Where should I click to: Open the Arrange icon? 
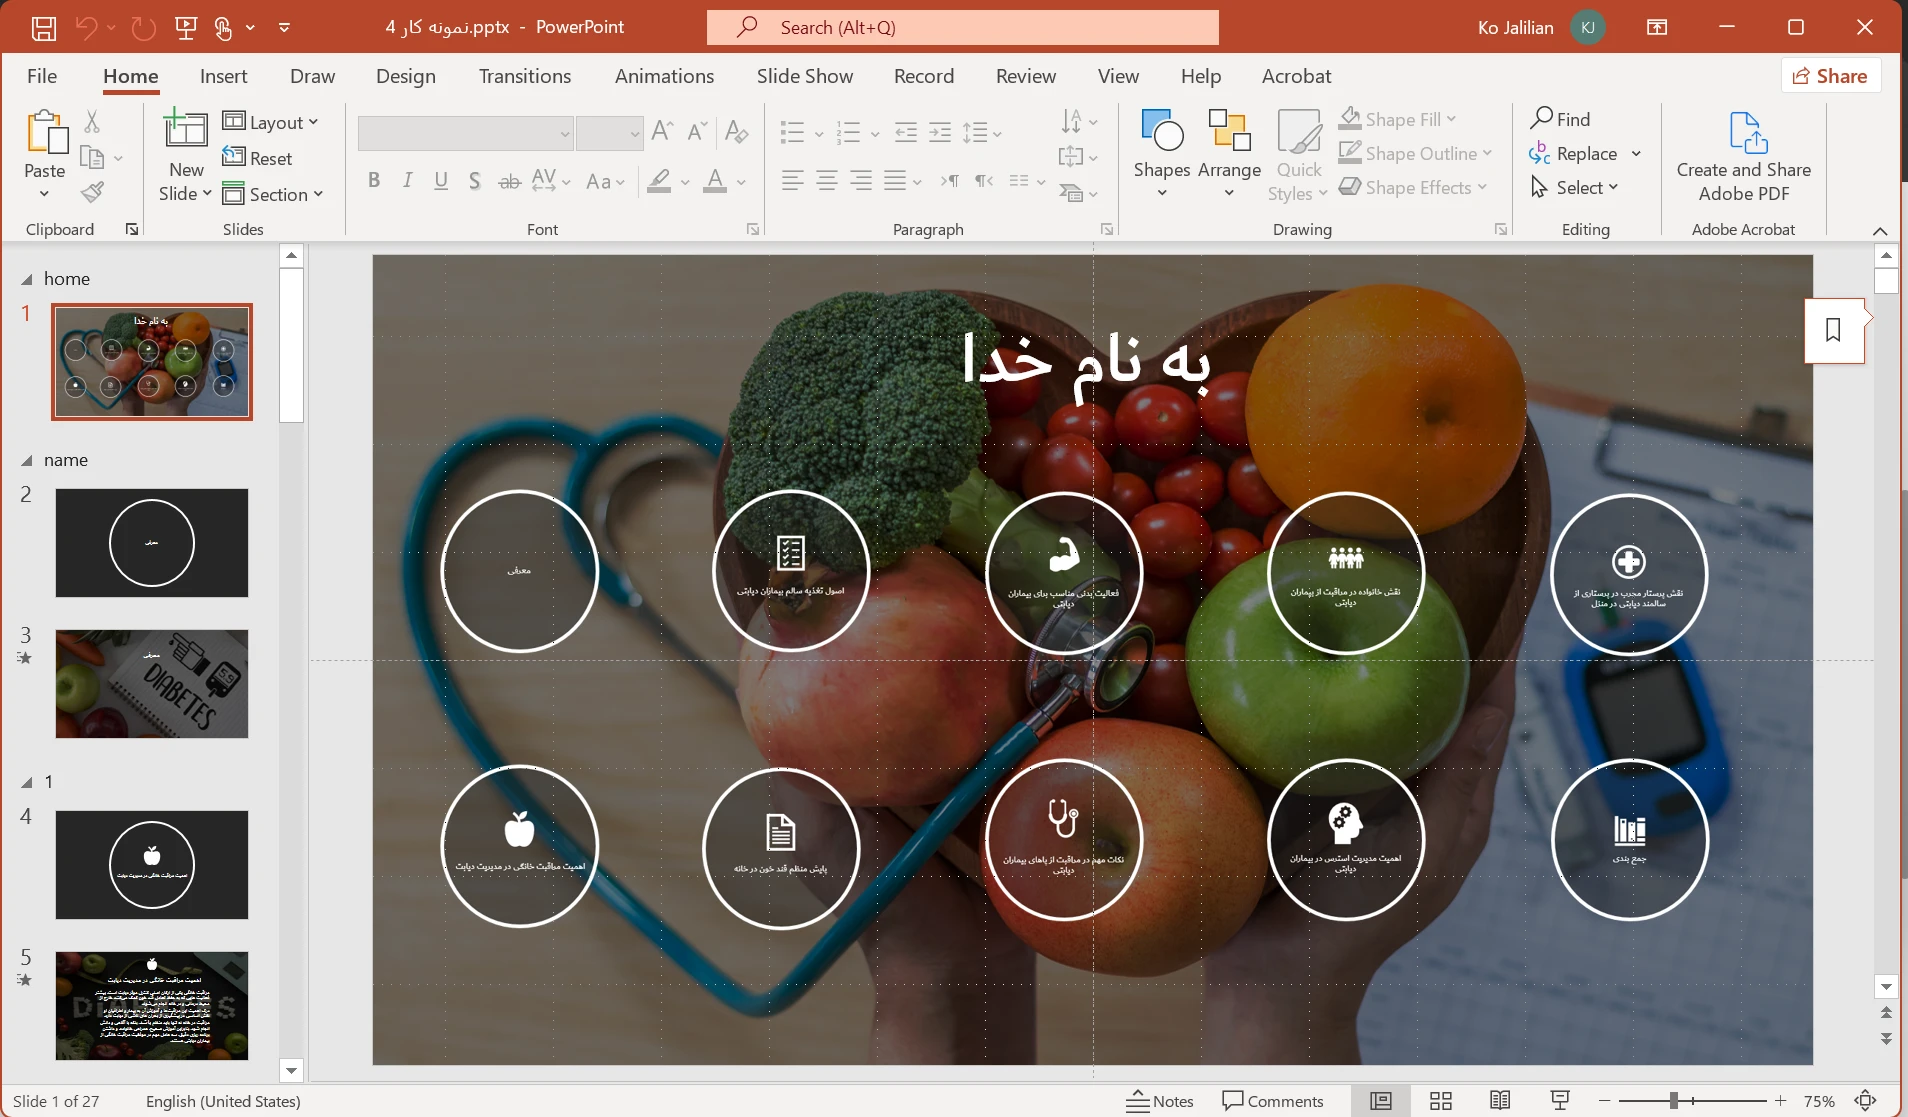point(1229,131)
